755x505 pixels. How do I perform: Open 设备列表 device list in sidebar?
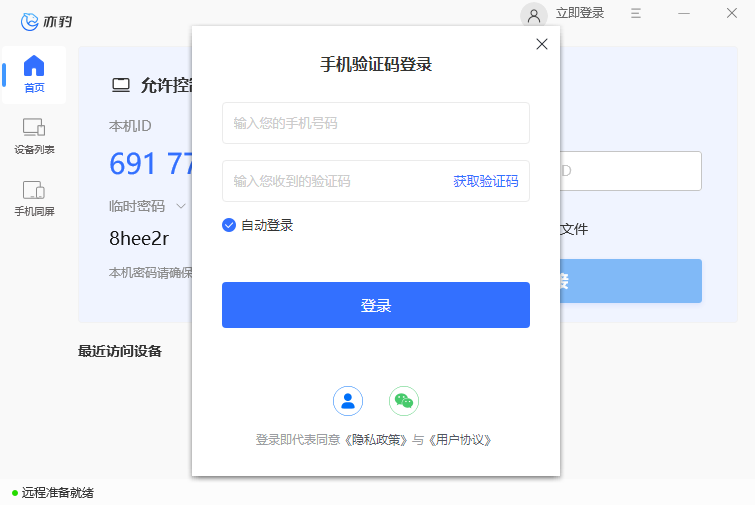(x=34, y=136)
